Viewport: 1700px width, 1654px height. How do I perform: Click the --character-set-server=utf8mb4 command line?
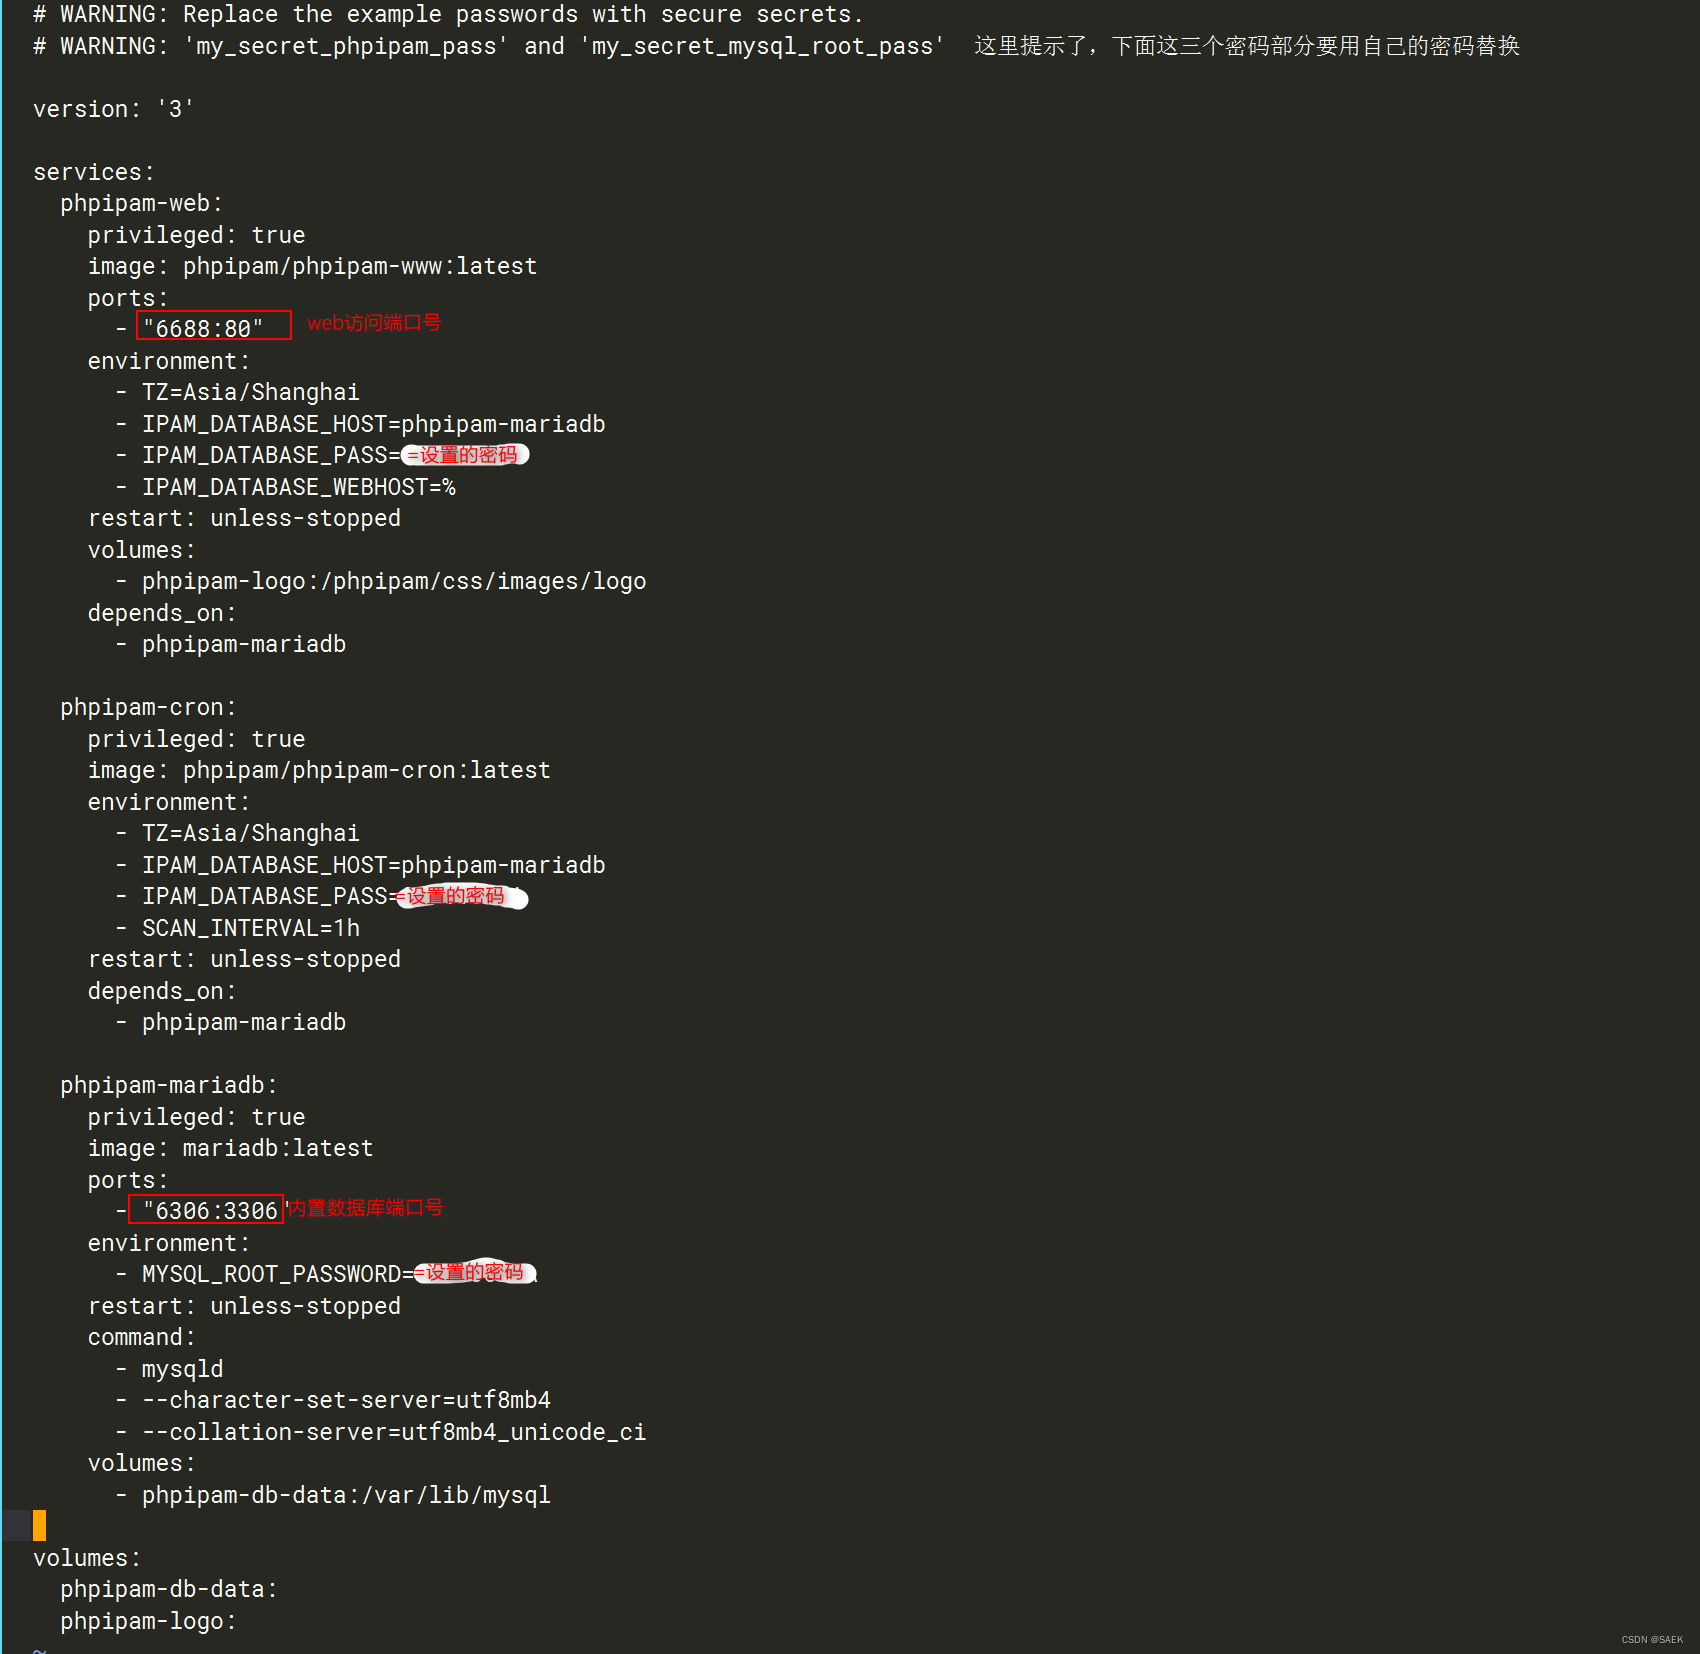pyautogui.click(x=346, y=1399)
